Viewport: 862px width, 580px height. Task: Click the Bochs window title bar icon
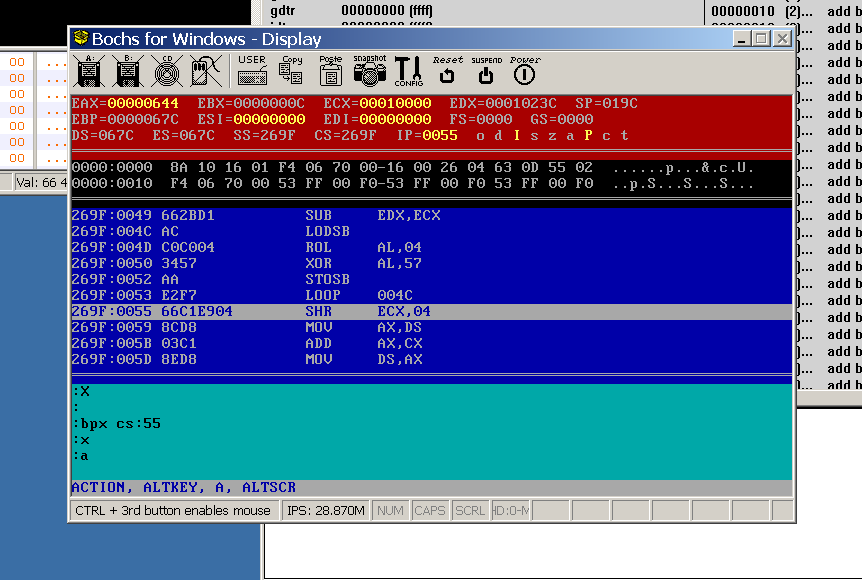tap(81, 39)
